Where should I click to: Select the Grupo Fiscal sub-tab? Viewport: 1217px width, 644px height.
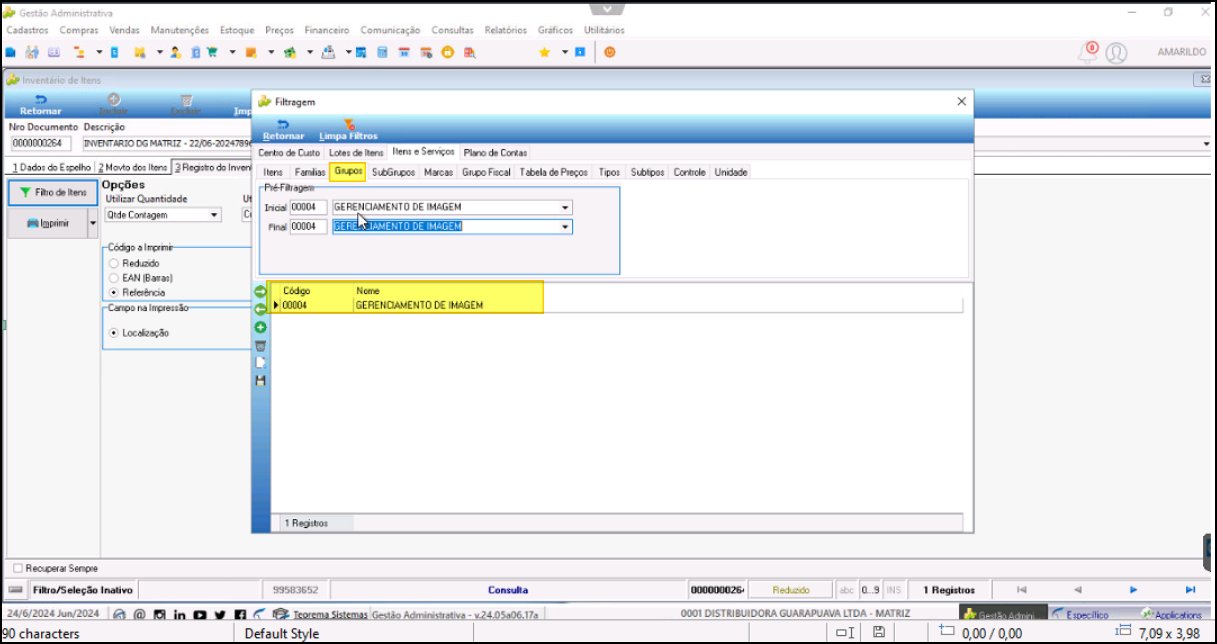[486, 172]
